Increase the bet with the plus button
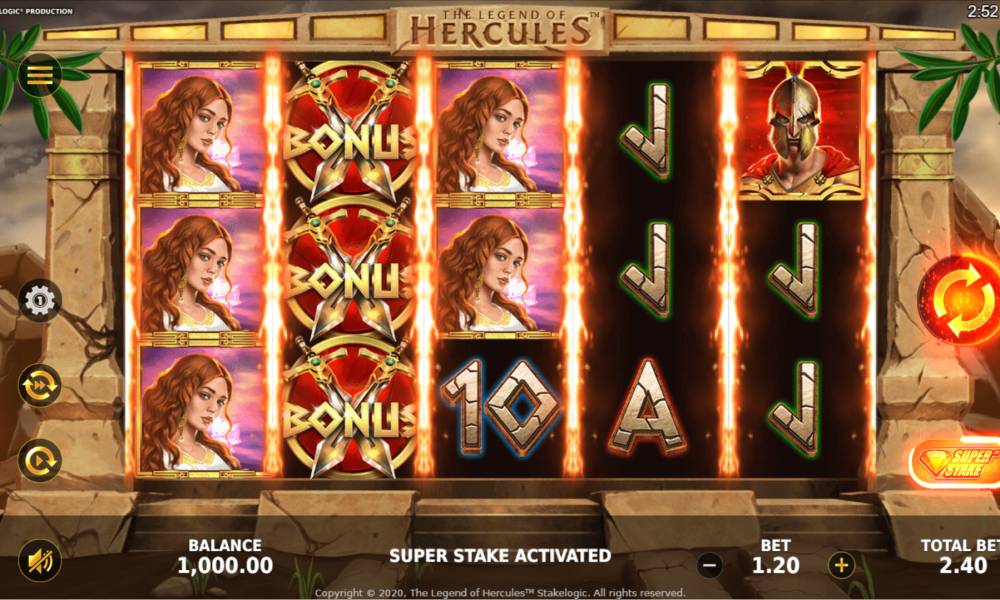Screen dimensions: 1000x600 click(841, 565)
